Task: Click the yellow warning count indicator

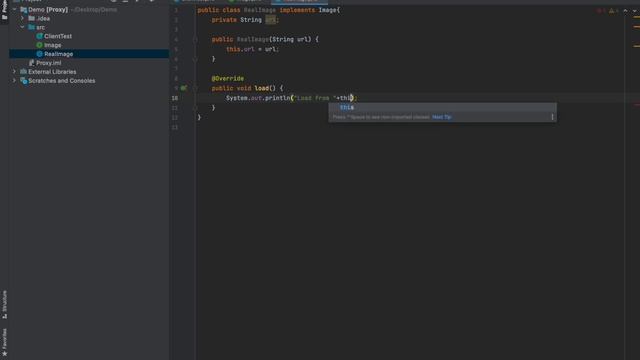Action: tap(613, 11)
